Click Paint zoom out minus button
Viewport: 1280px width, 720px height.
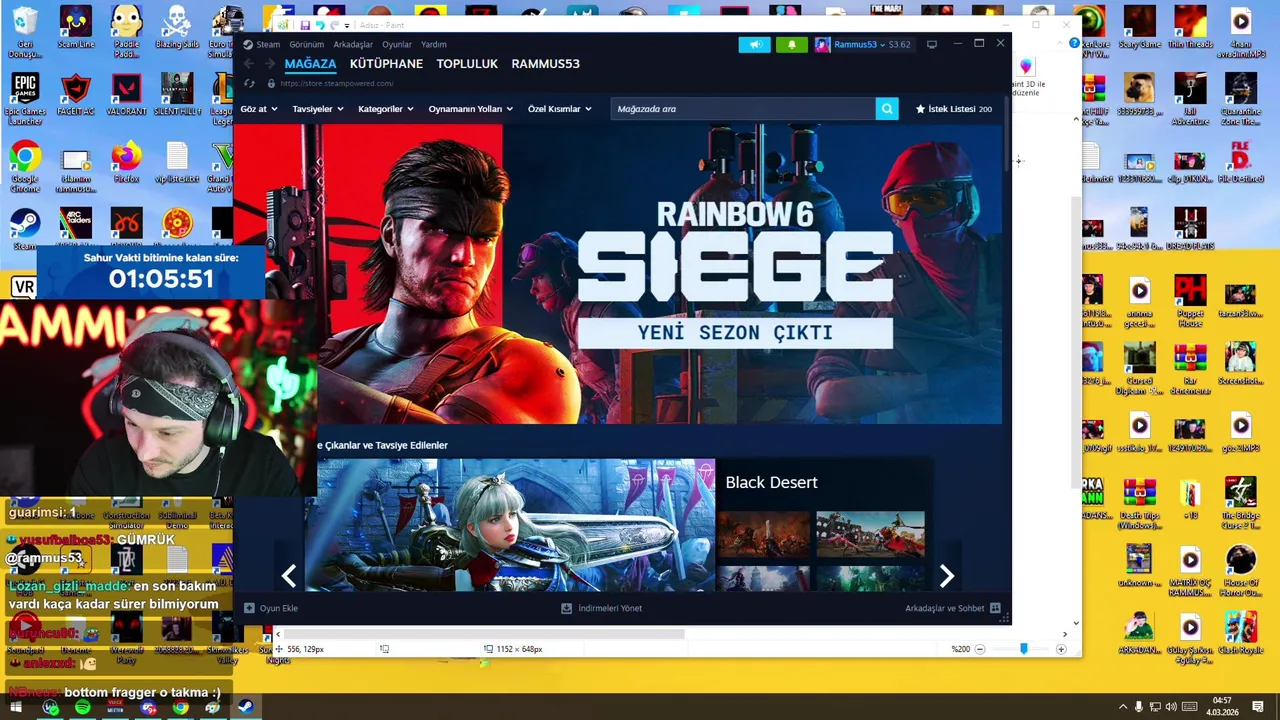tap(979, 649)
